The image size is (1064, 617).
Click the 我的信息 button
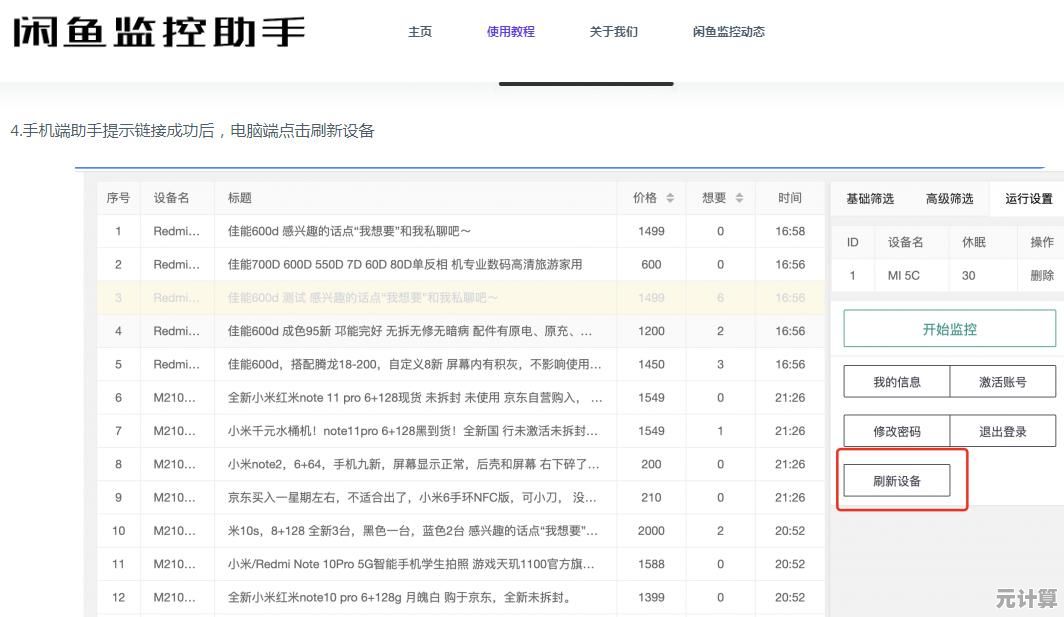click(x=897, y=382)
